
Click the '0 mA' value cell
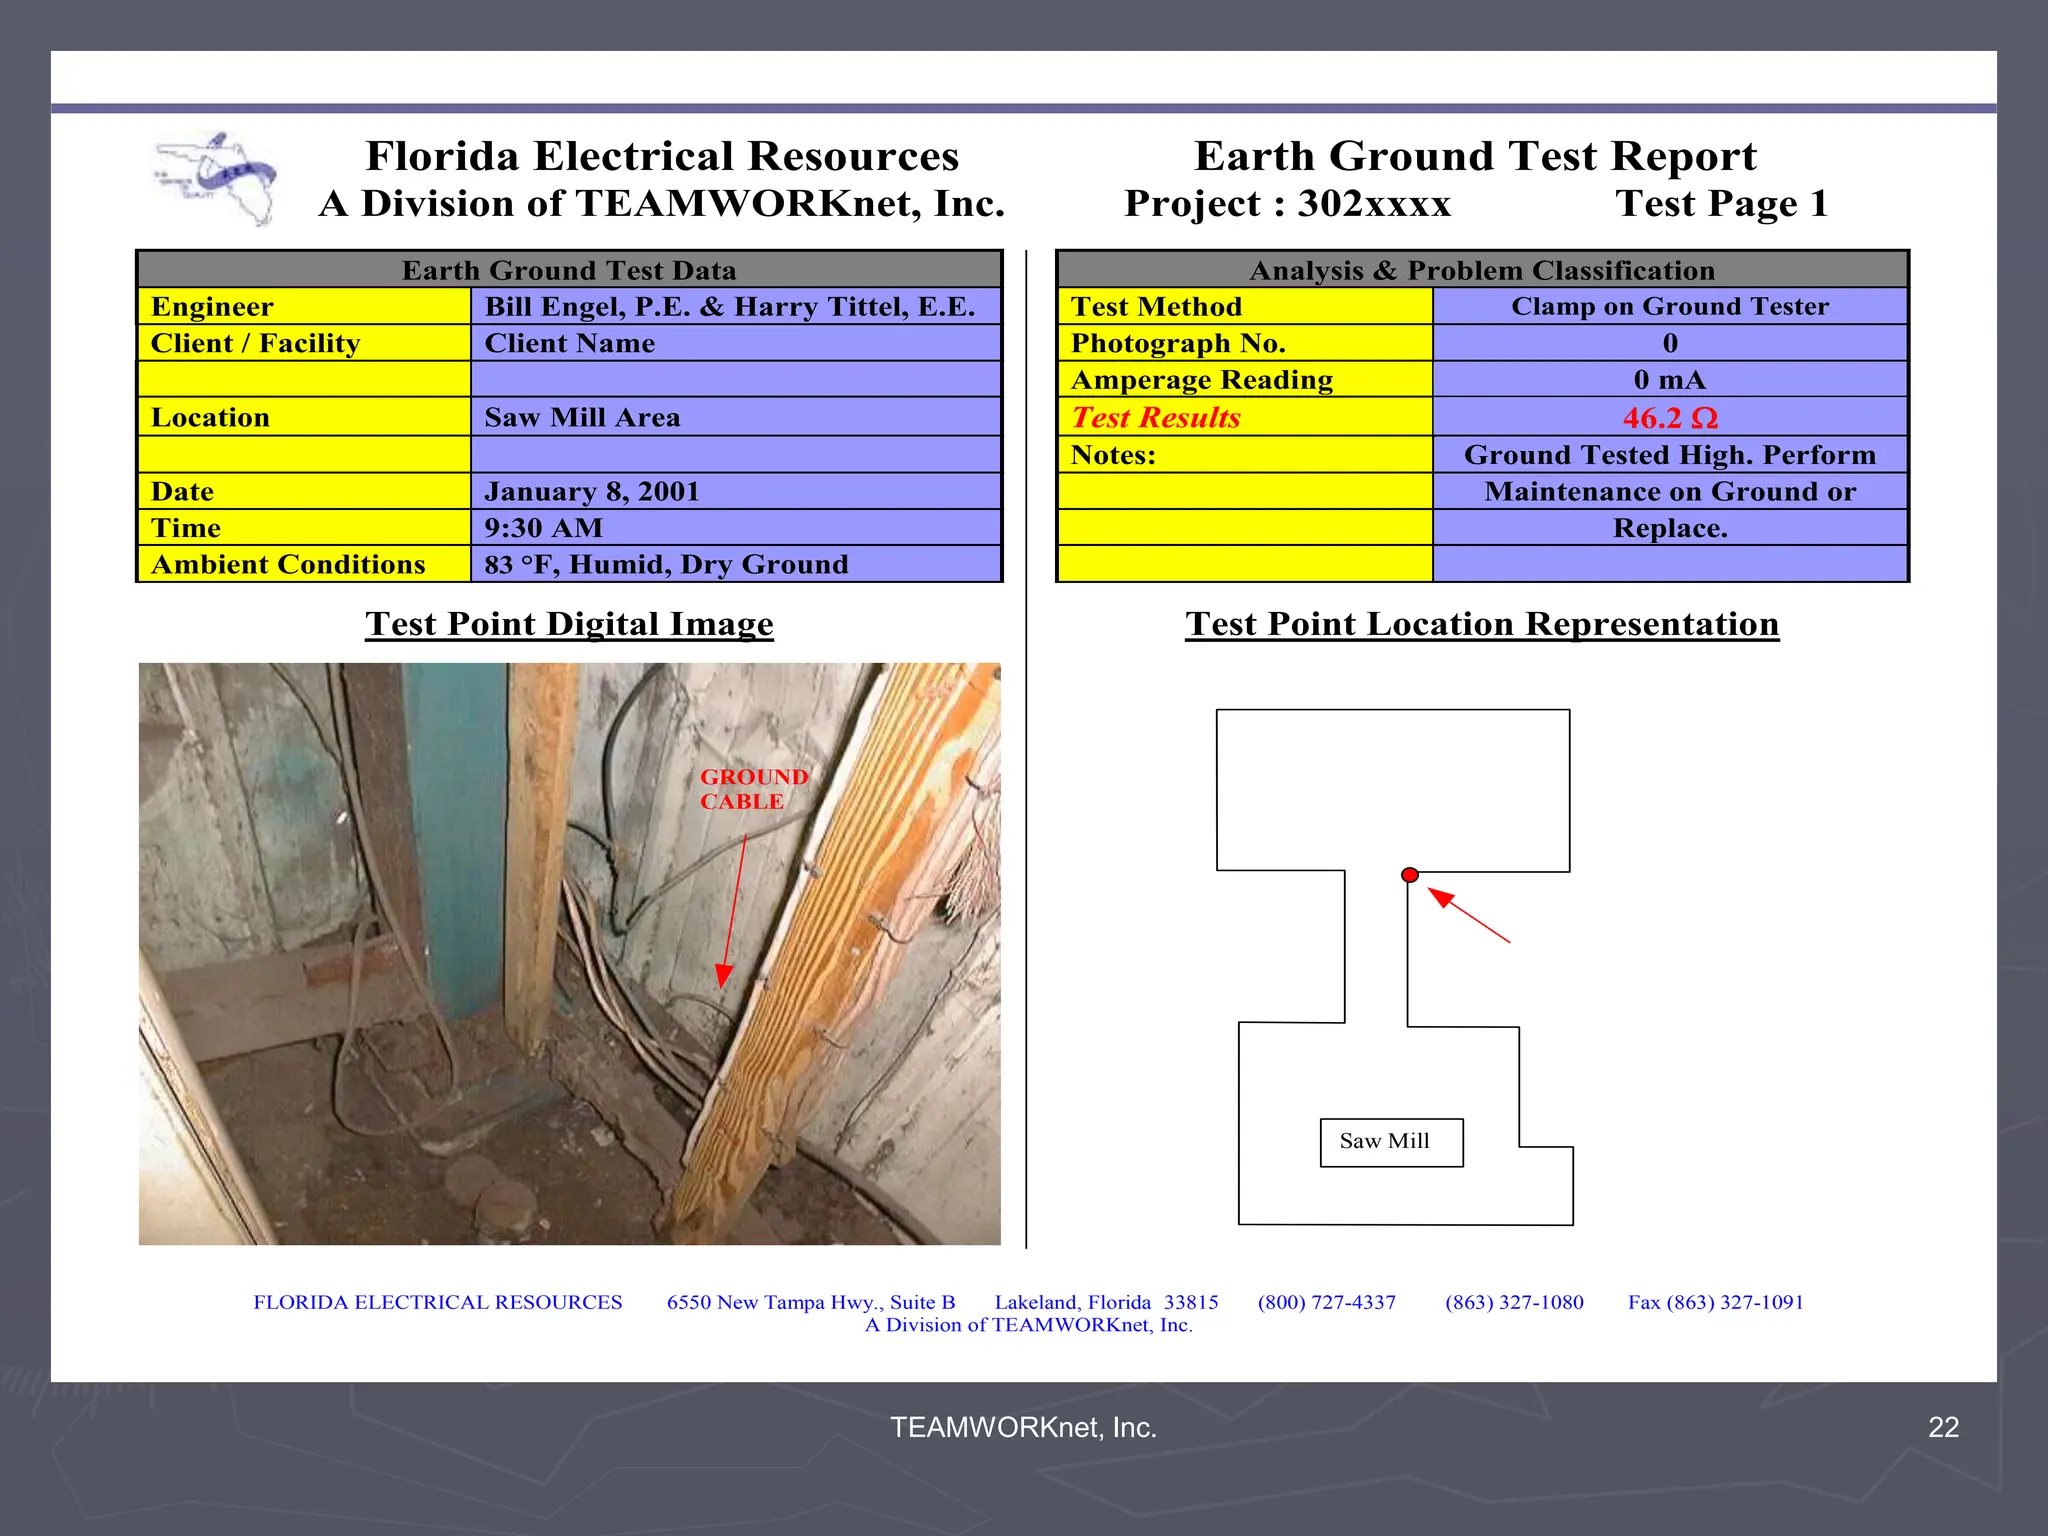click(x=1670, y=380)
